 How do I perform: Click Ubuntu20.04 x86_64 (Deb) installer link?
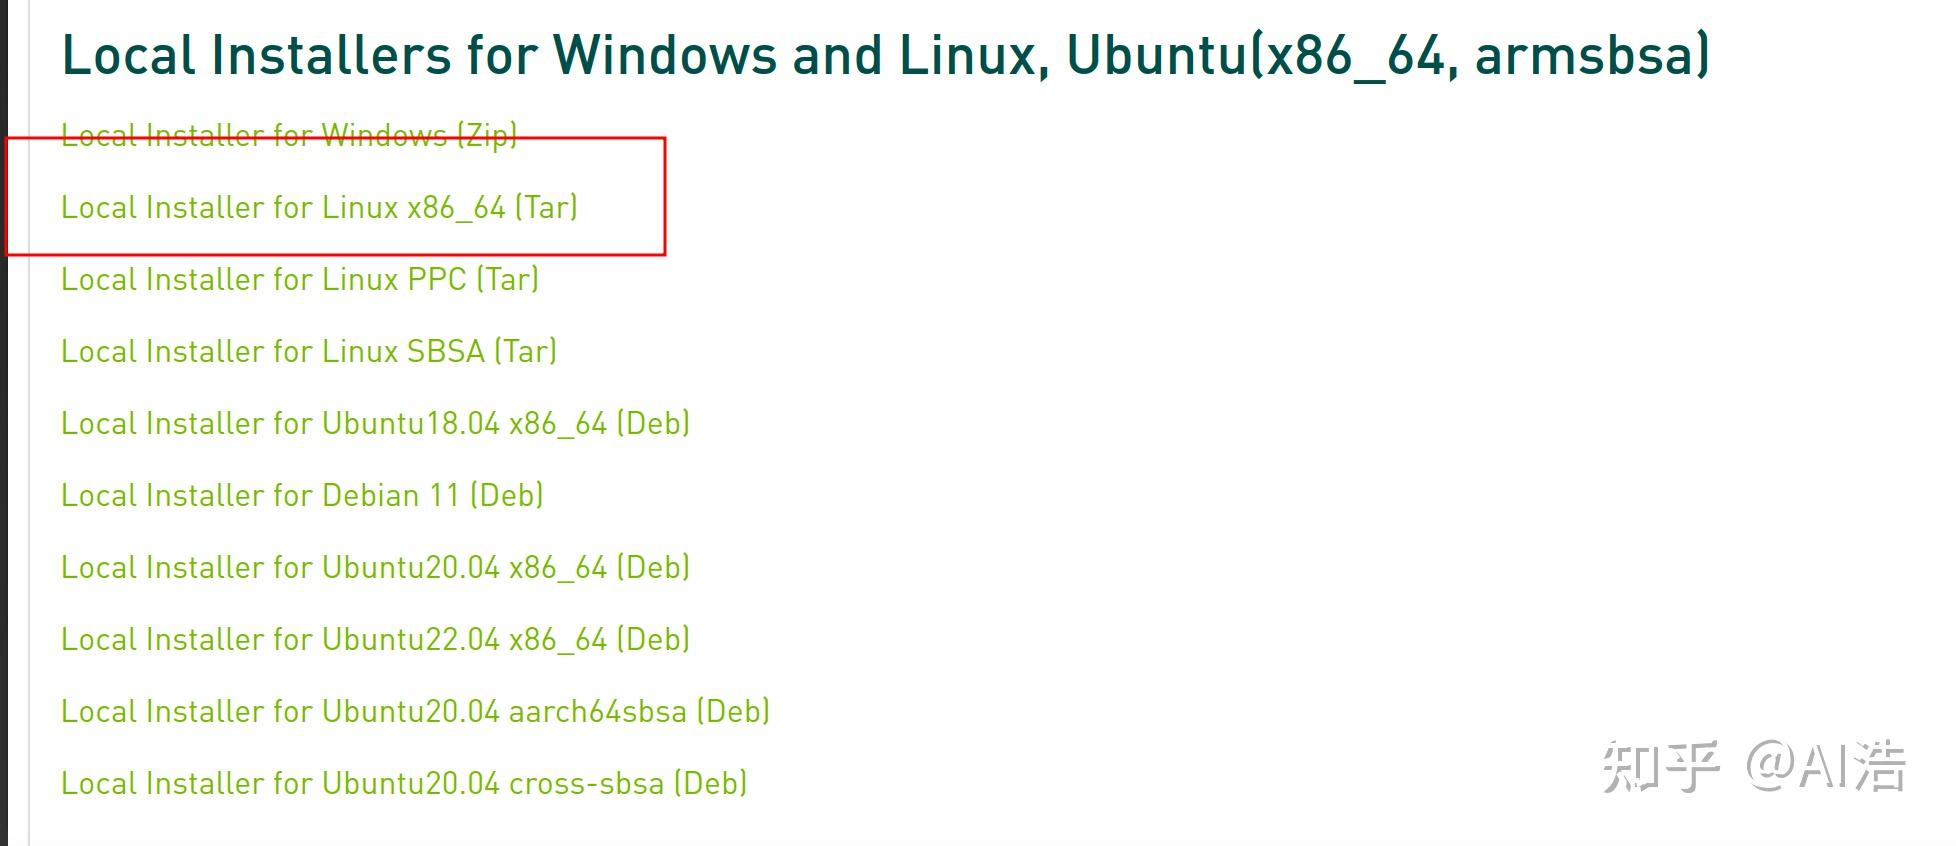[x=375, y=567]
